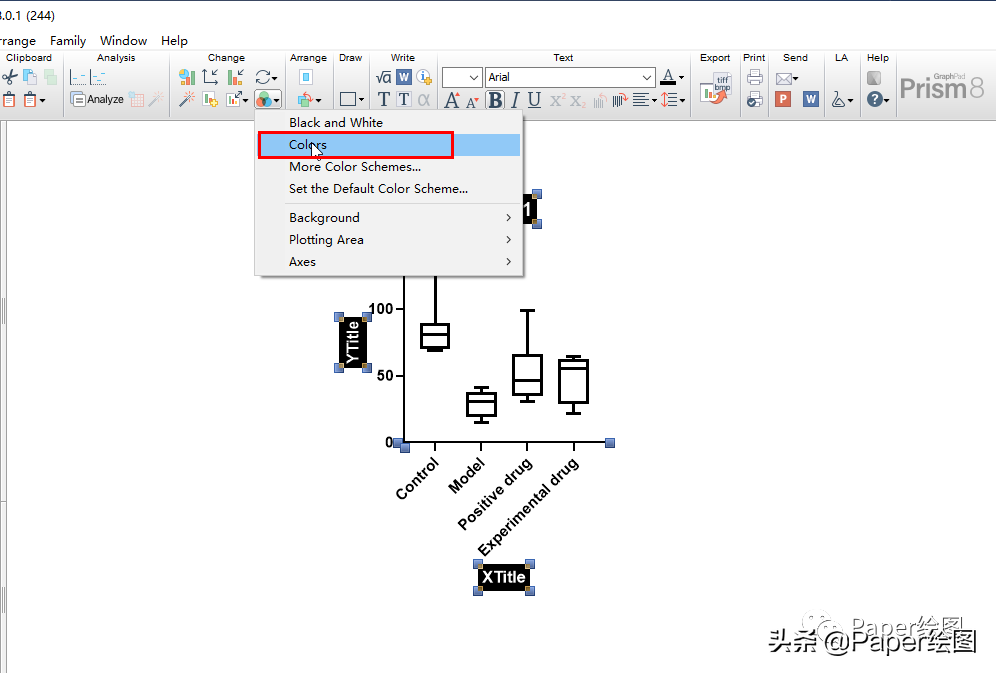Click the magic wand icon in Change
The image size is (996, 673).
[x=187, y=99]
